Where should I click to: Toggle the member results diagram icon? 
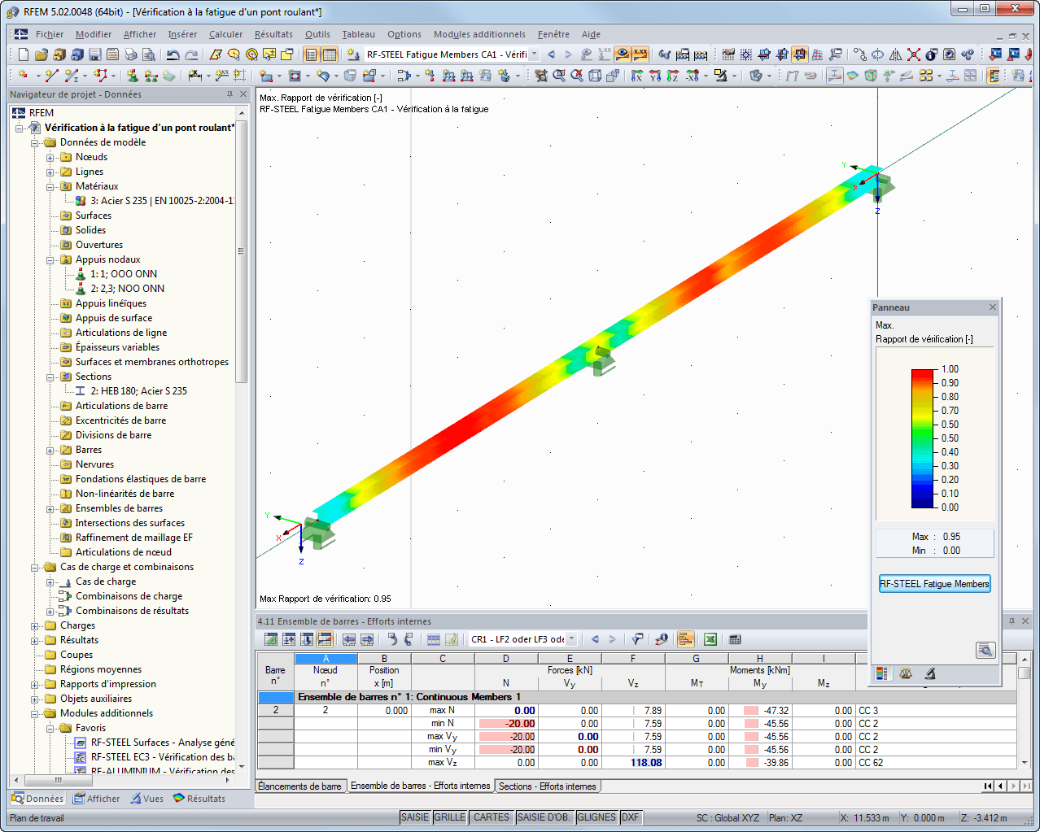pos(834,76)
